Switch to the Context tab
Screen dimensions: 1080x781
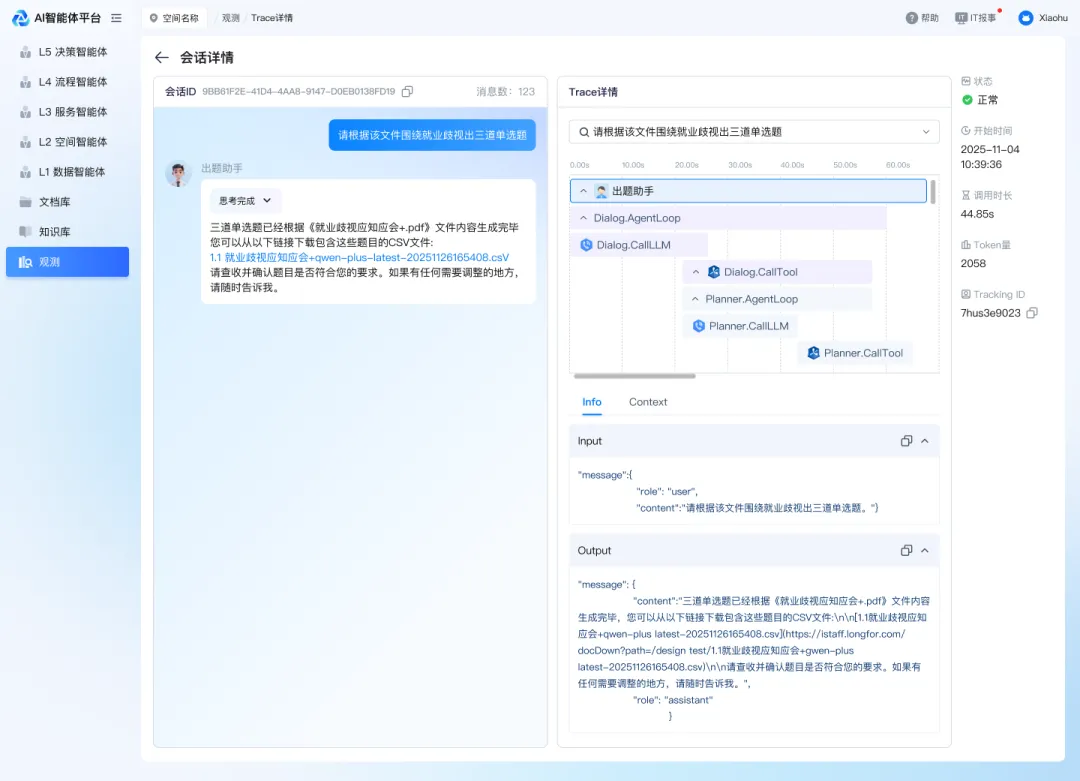[x=647, y=402]
